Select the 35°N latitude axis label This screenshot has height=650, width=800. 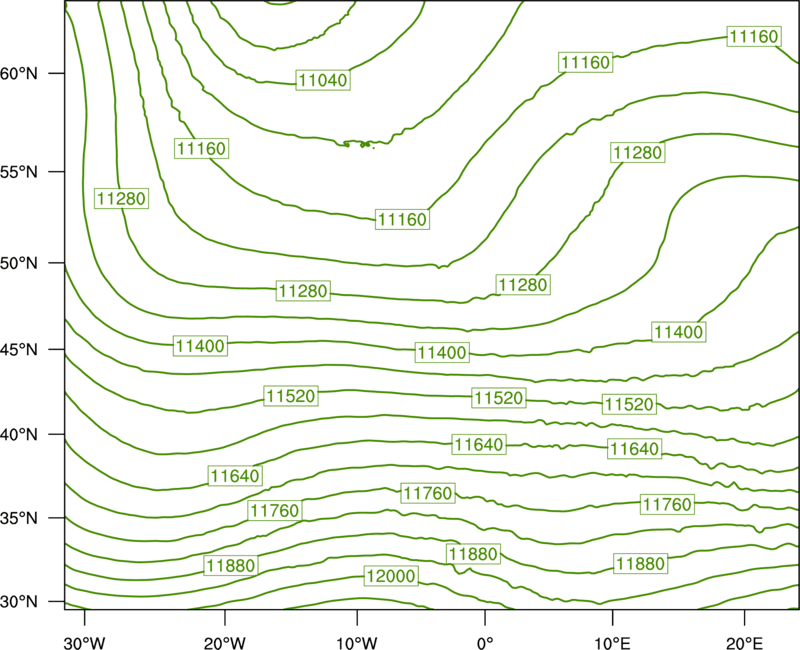[x=19, y=518]
